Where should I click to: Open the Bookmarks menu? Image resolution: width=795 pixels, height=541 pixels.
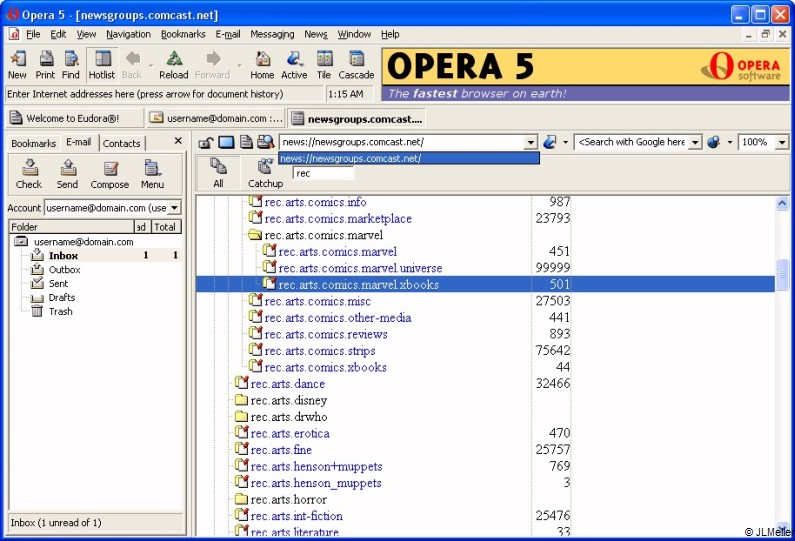click(183, 34)
